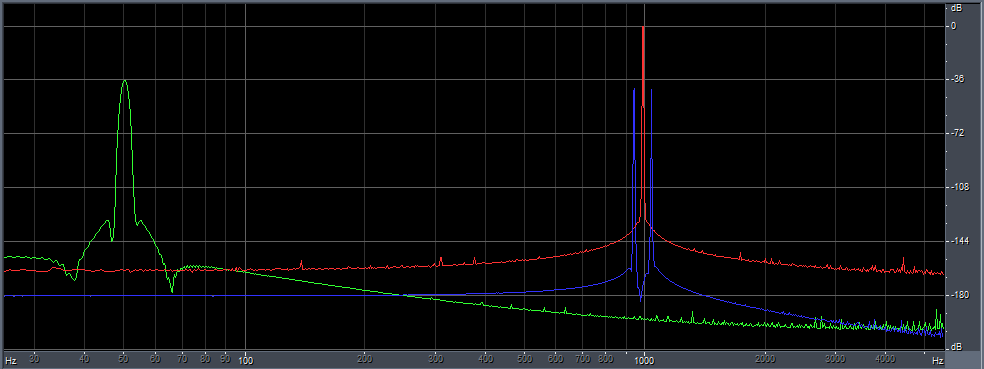
Task: Click the dB unit label above the 0 mark
Action: pos(956,8)
